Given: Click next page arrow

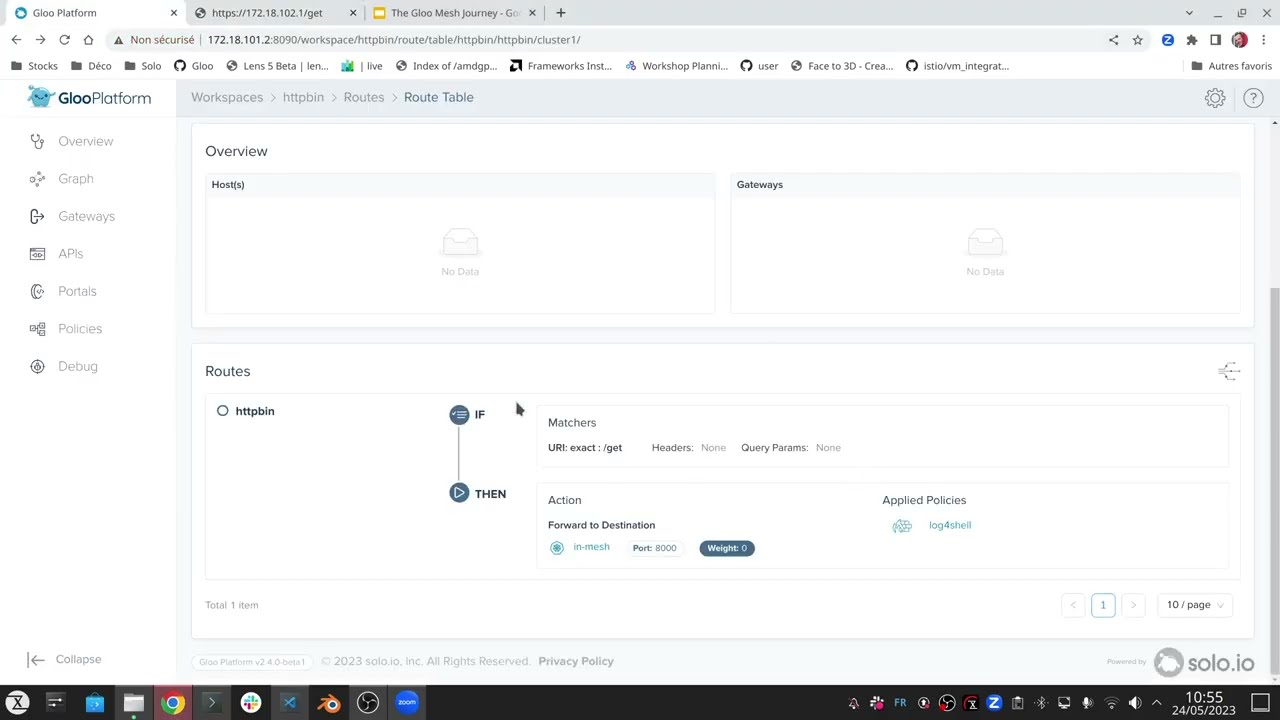Looking at the screenshot, I should [x=1133, y=605].
